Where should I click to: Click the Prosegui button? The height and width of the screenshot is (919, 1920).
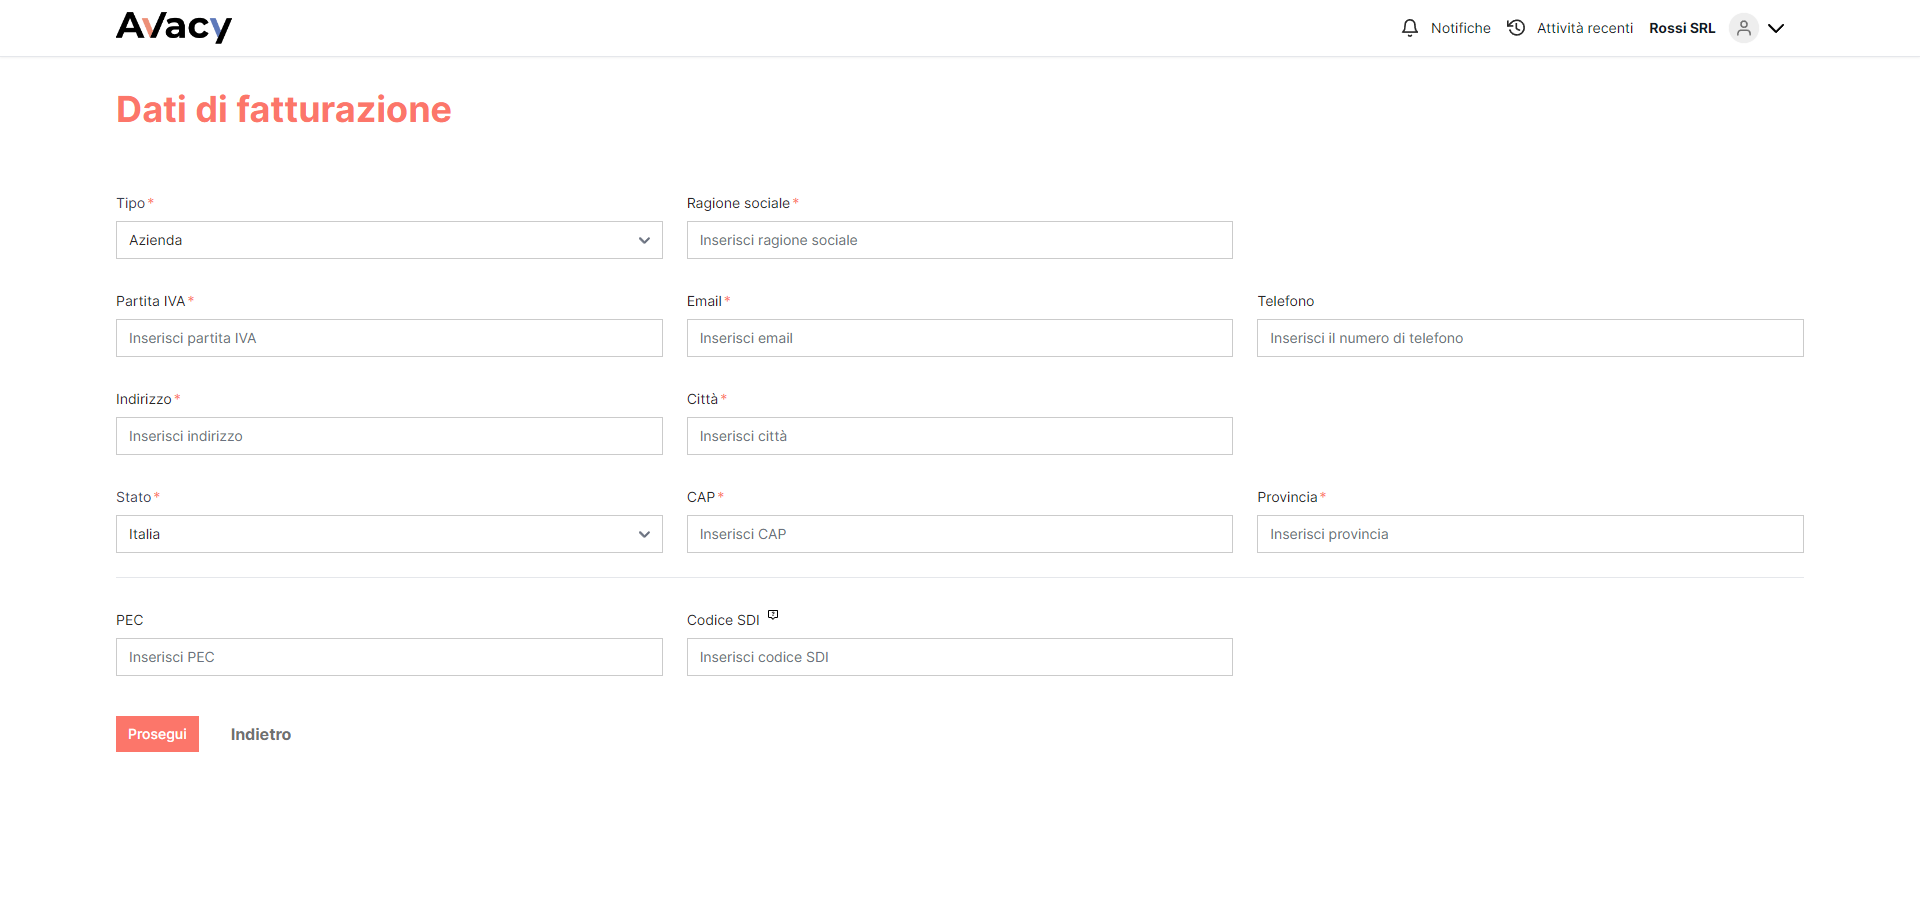[x=157, y=734]
